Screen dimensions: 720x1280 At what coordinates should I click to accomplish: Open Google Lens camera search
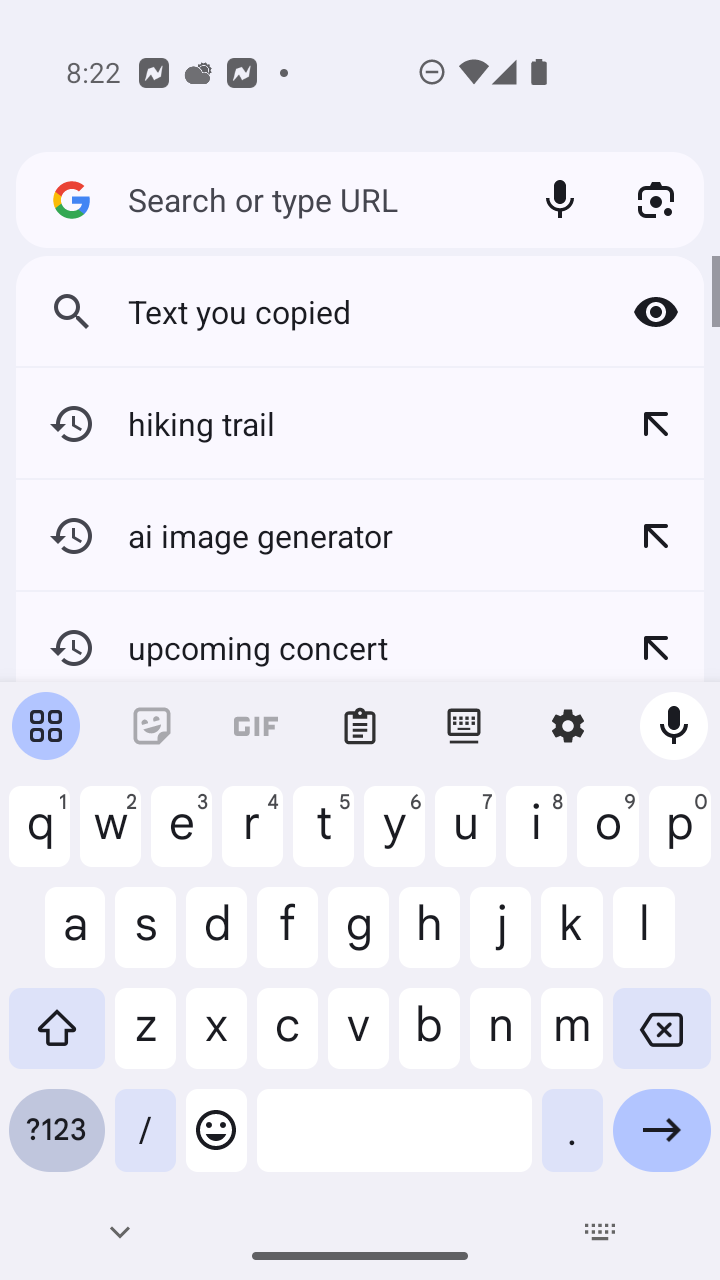[x=656, y=200]
